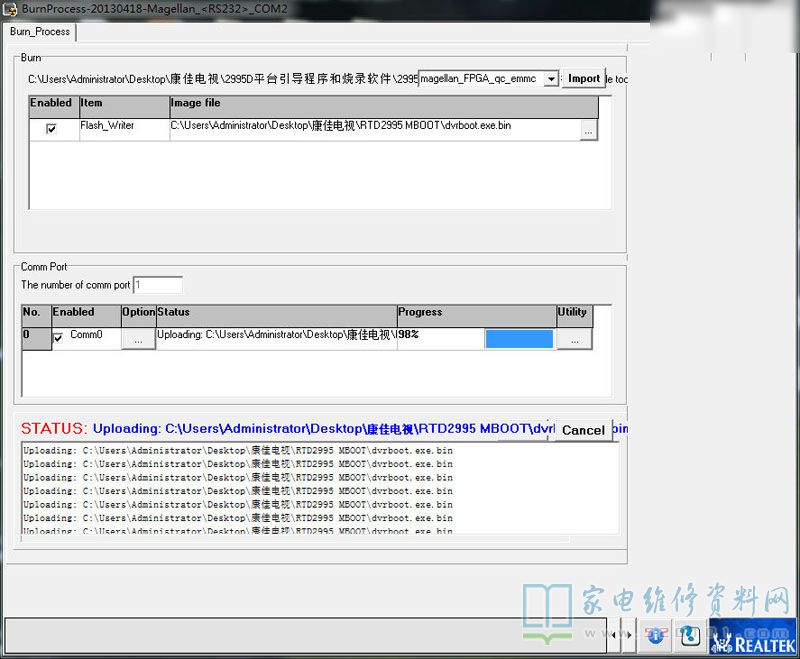Viewport: 800px width, 659px height.
Task: Click the blue info icon in status bar
Action: [x=656, y=634]
